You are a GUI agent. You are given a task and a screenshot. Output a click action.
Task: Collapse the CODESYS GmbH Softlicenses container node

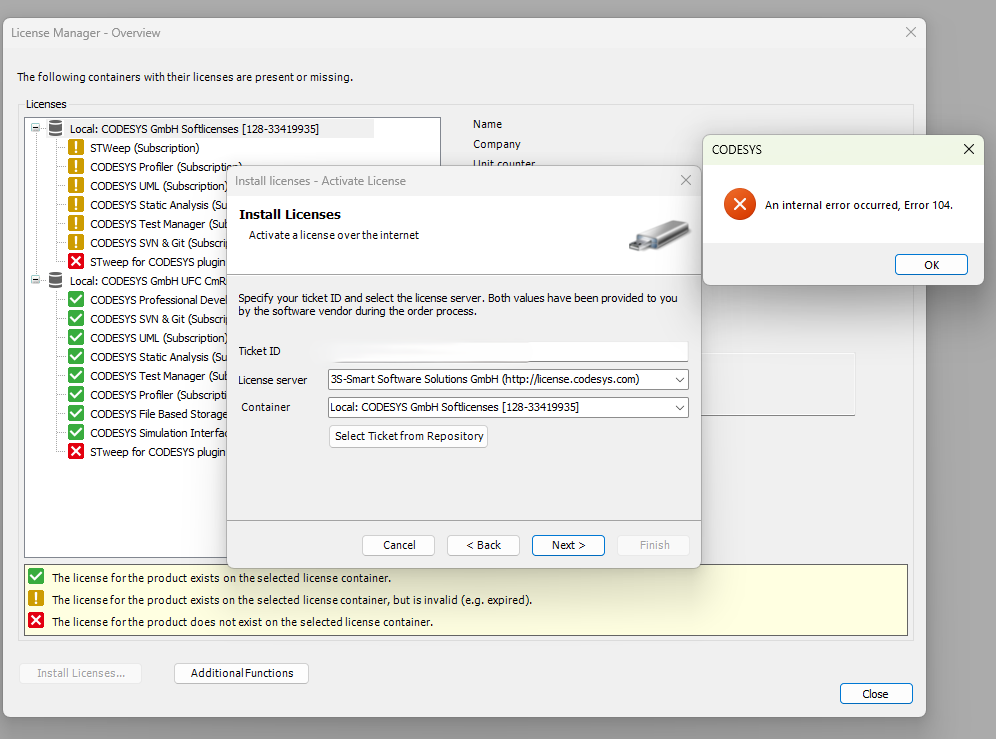point(36,128)
